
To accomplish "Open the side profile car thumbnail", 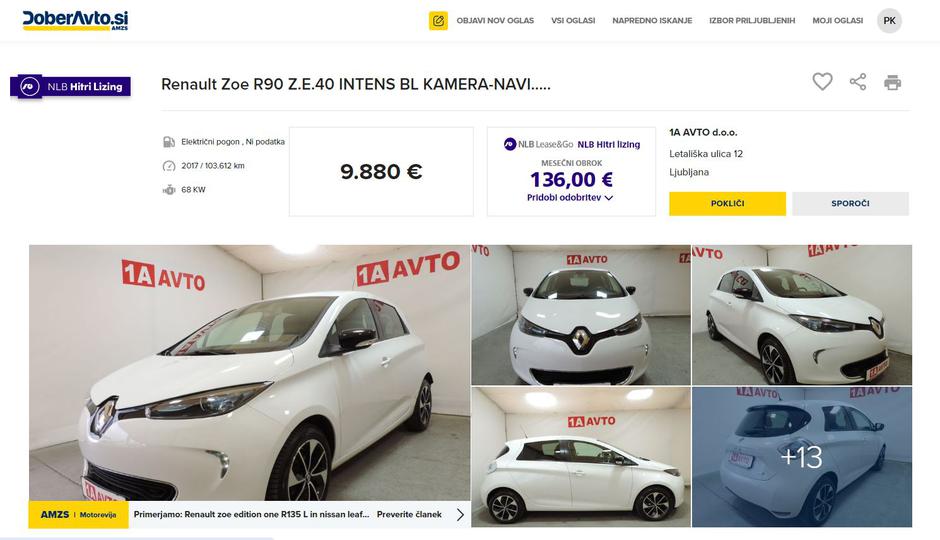I will 581,457.
